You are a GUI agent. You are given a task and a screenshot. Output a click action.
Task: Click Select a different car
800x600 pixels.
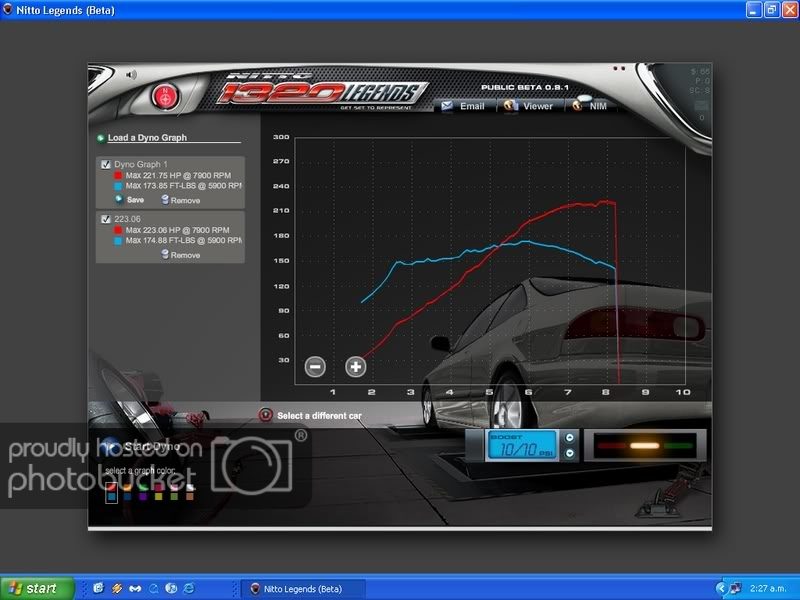tap(319, 416)
